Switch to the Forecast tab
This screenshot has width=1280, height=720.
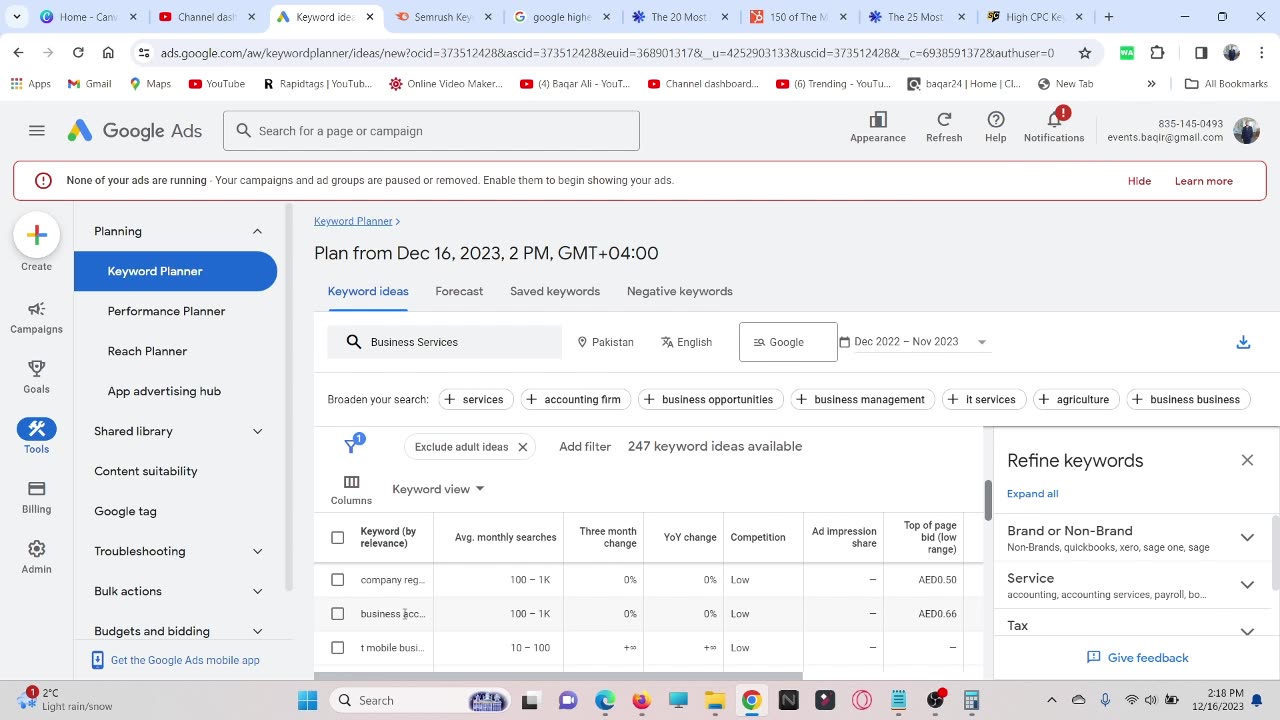tap(459, 291)
